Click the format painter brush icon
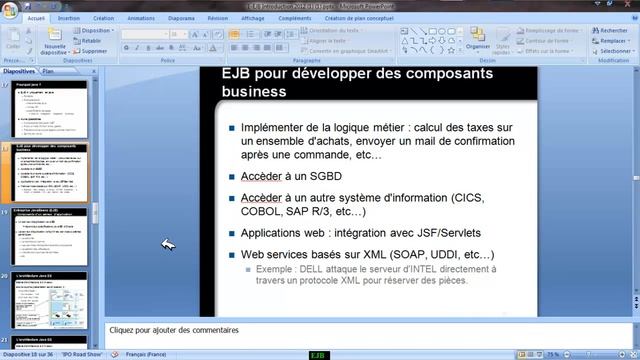Screen dimensions: 640x360 tap(29, 51)
